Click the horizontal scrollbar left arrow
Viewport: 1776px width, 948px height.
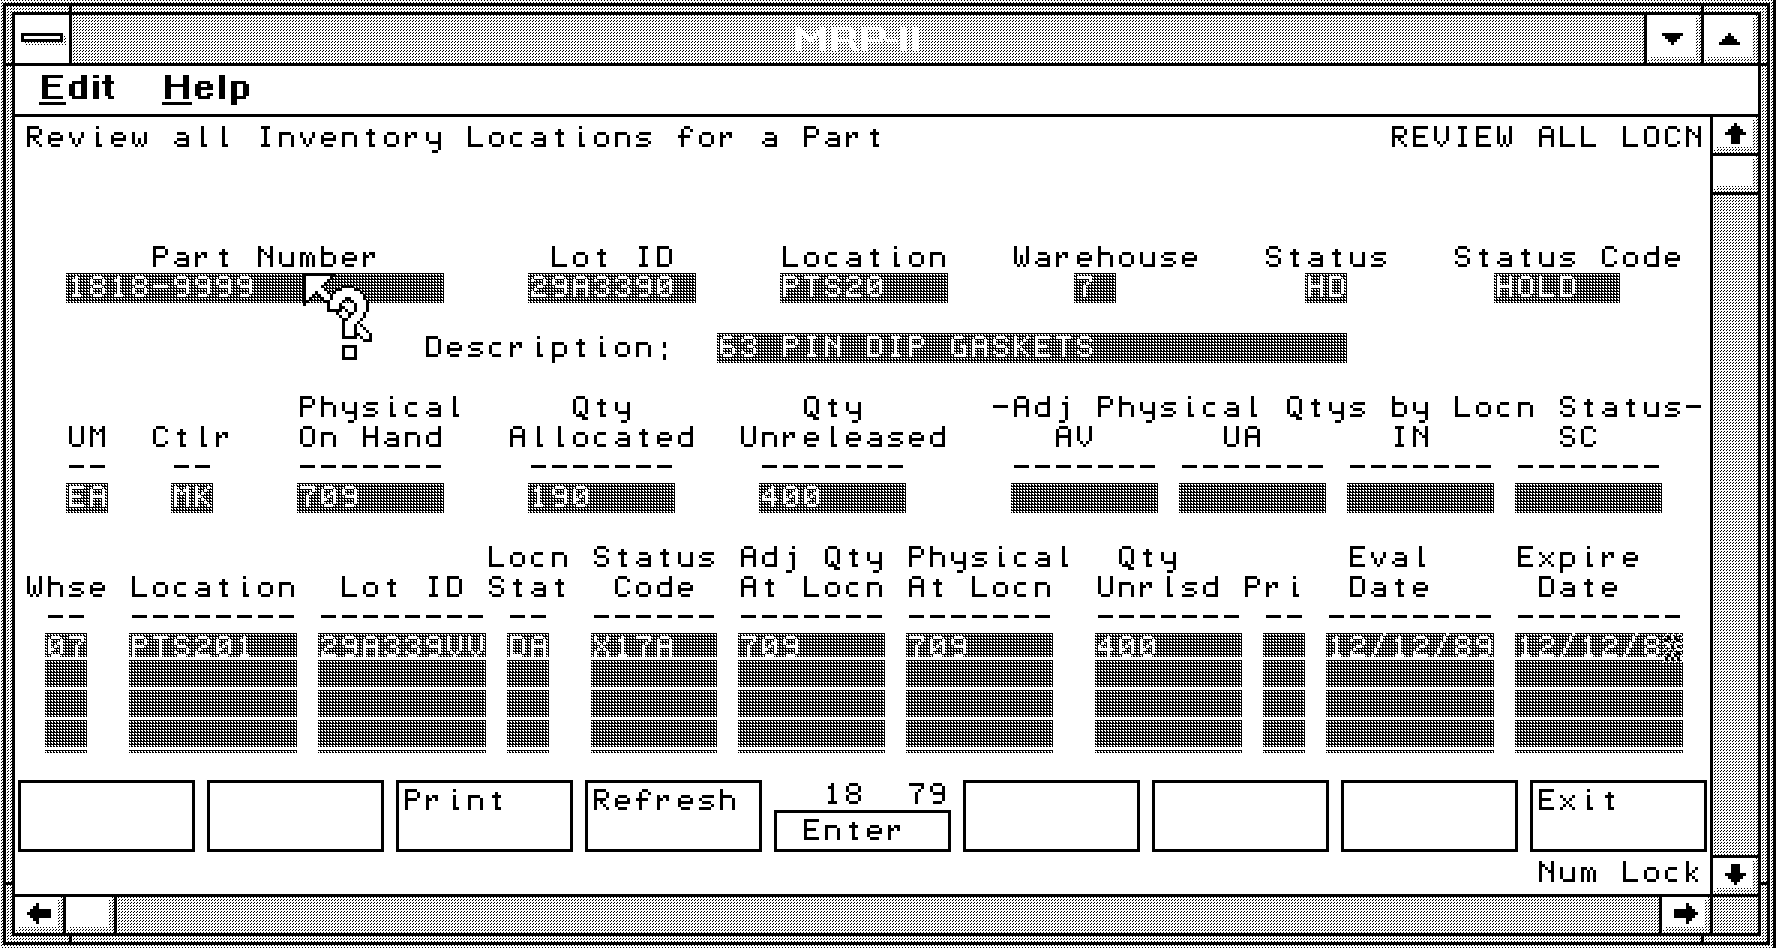pos(40,913)
